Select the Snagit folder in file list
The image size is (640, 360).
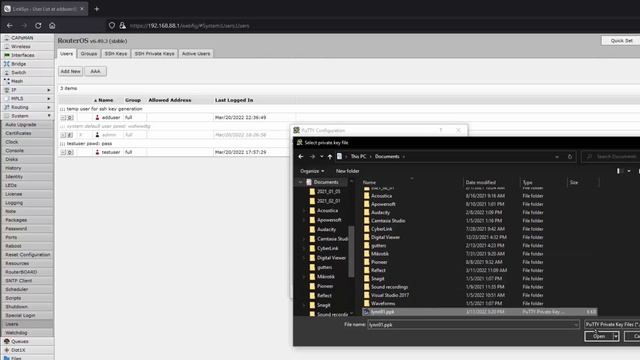[378, 279]
